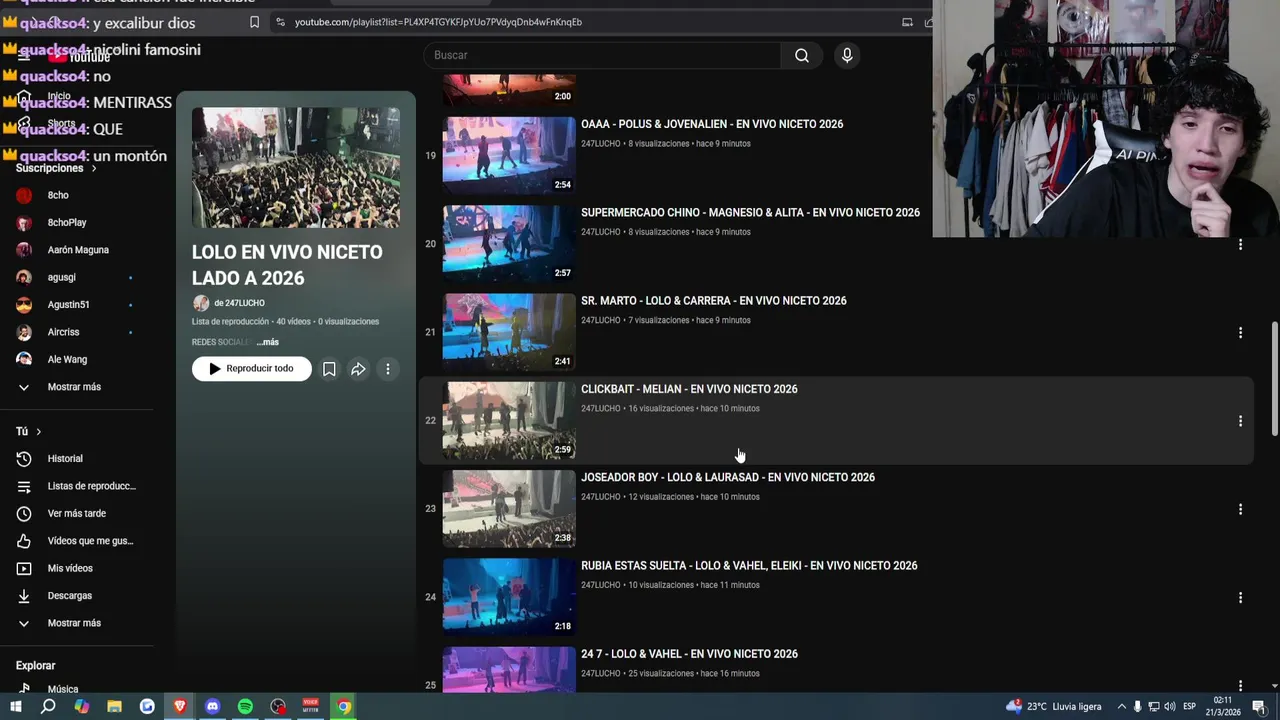Play thumbnail of video number 19
This screenshot has width=1280, height=720.
[x=509, y=155]
